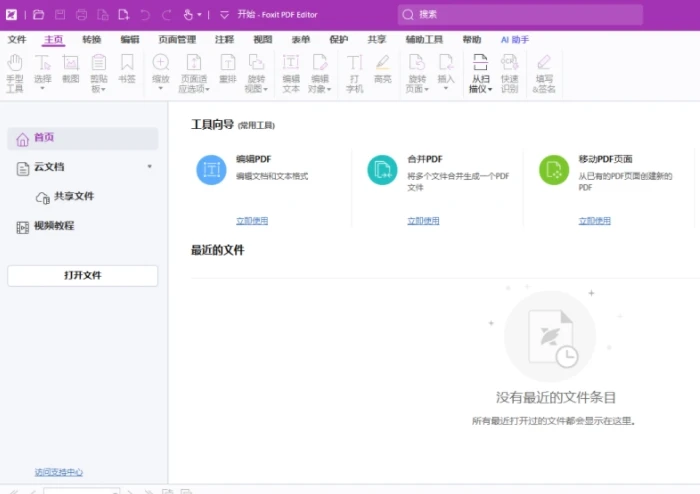Image resolution: width=700 pixels, height=494 pixels.
Task: Expand the 云文档 arrow in sidebar
Action: pos(150,166)
